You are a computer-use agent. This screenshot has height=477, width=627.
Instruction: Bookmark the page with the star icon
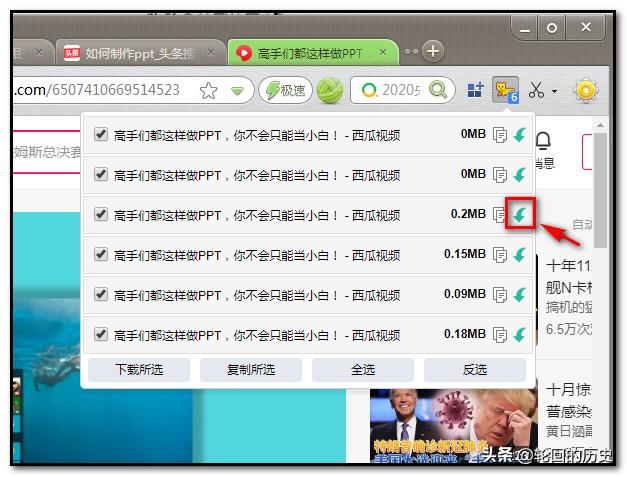(208, 91)
